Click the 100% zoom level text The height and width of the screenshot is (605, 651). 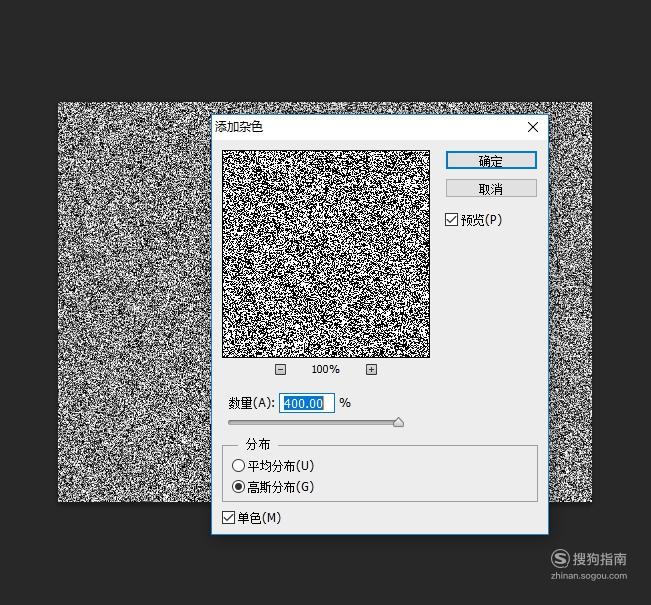point(326,369)
